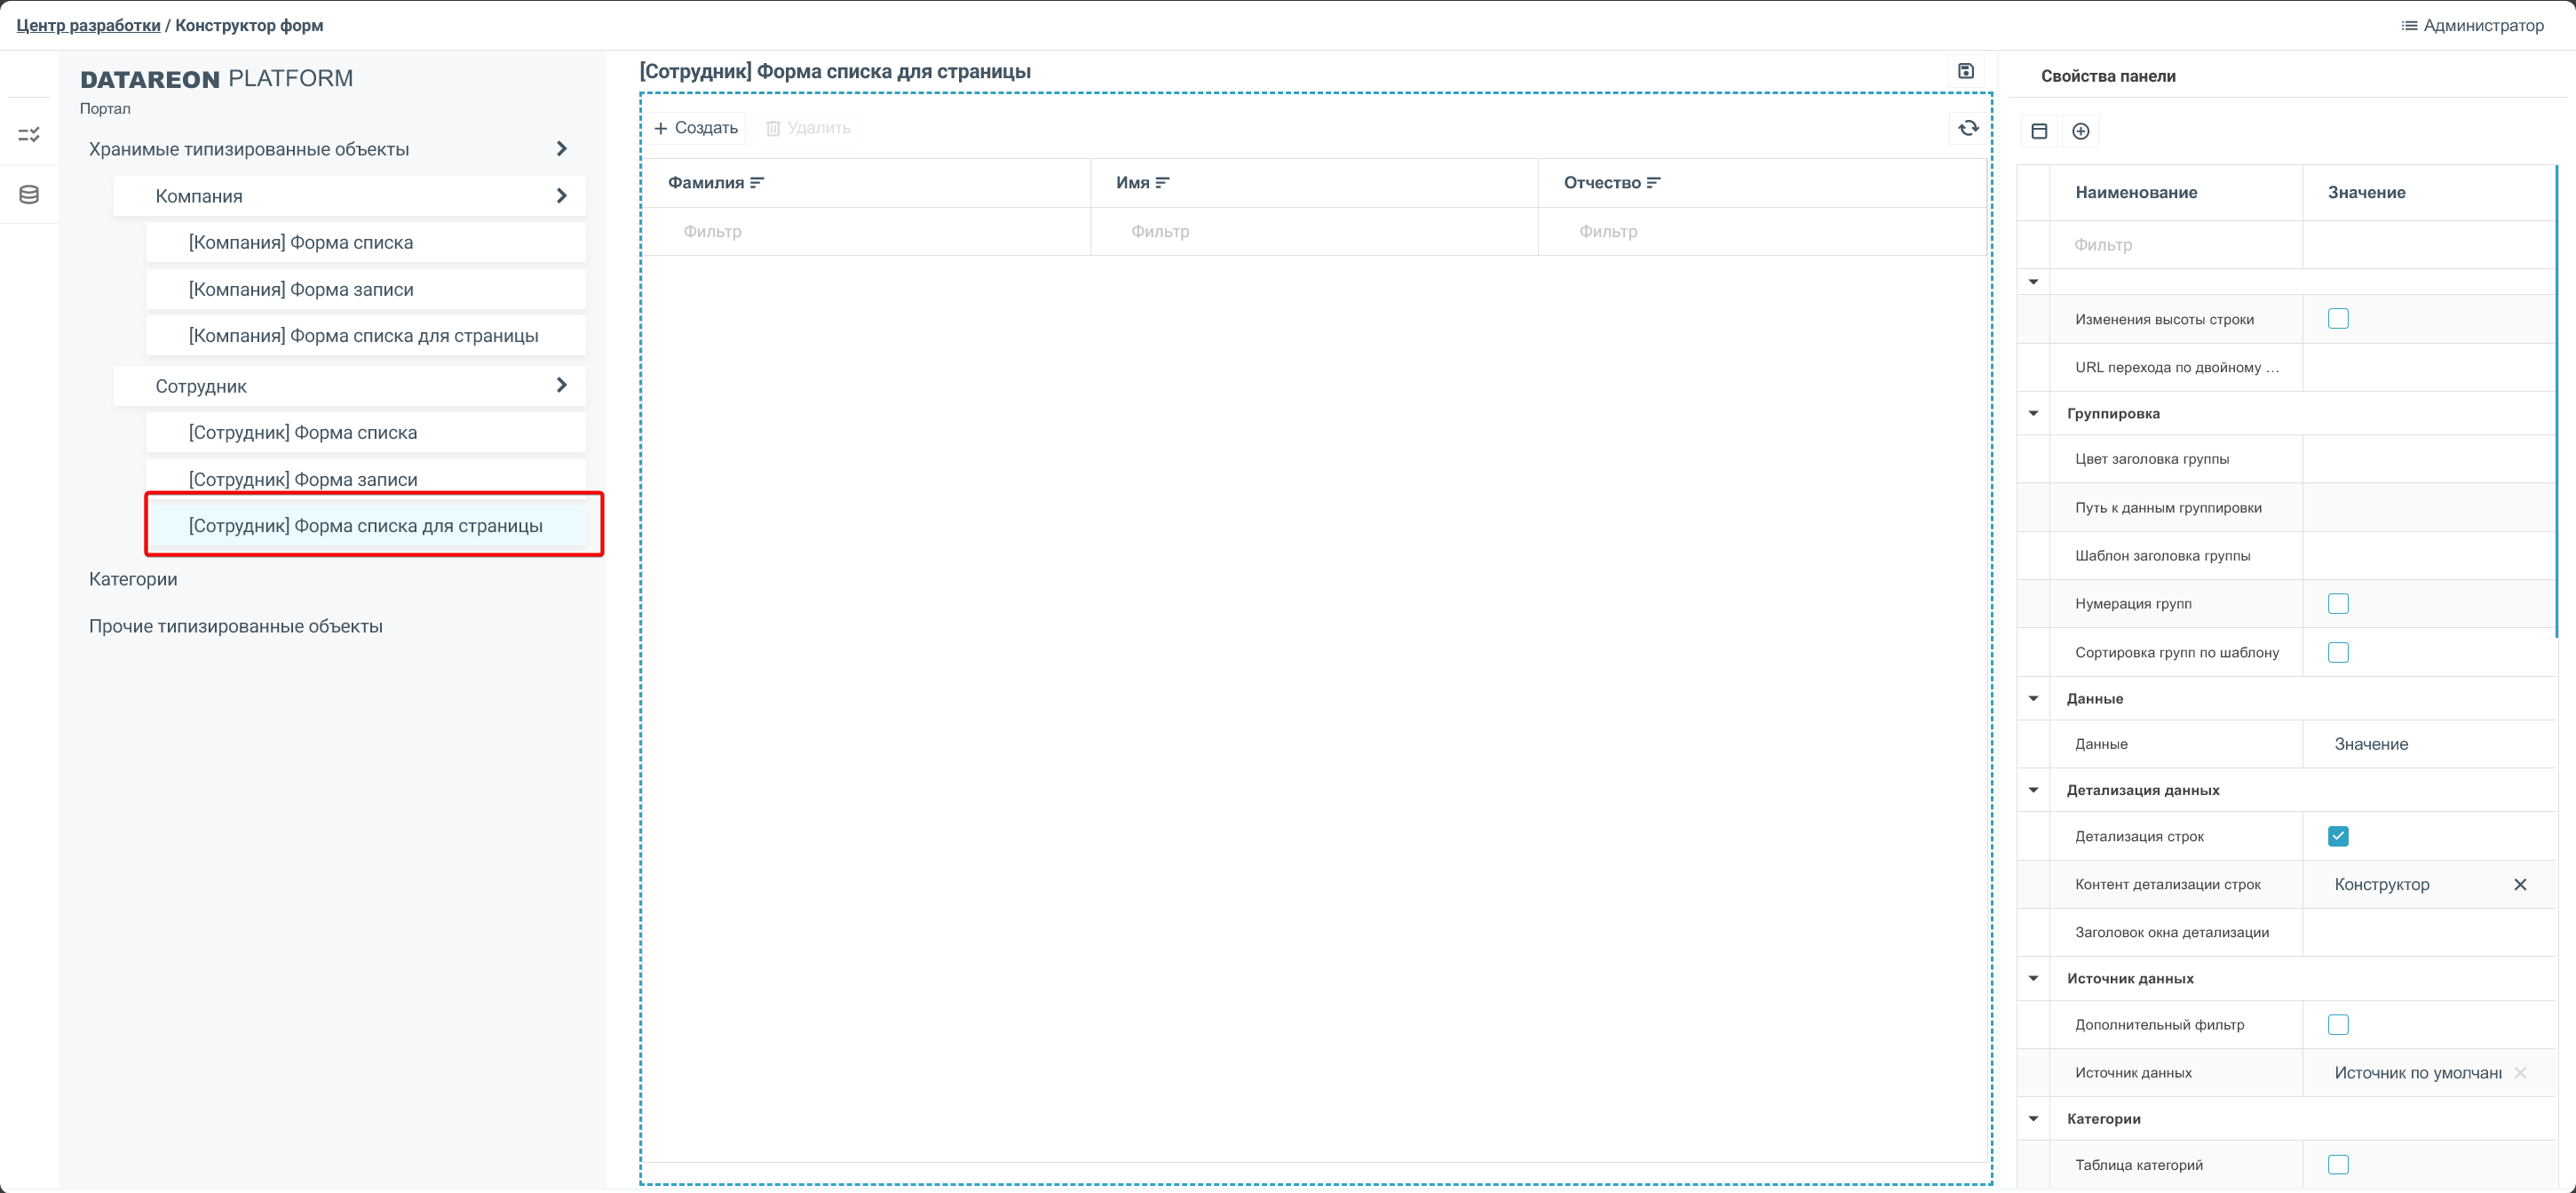The image size is (2576, 1193).
Task: Open the database icon in the left sidebar
Action: [29, 195]
